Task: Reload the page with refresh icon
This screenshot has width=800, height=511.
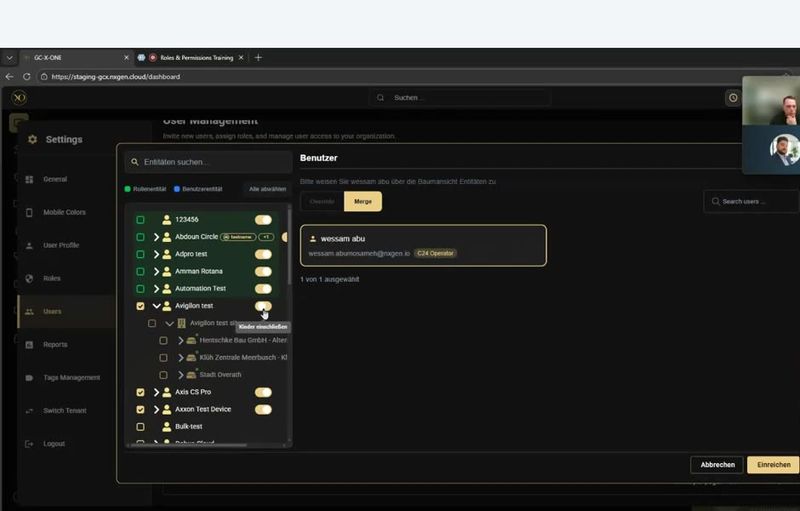Action: pyautogui.click(x=27, y=76)
